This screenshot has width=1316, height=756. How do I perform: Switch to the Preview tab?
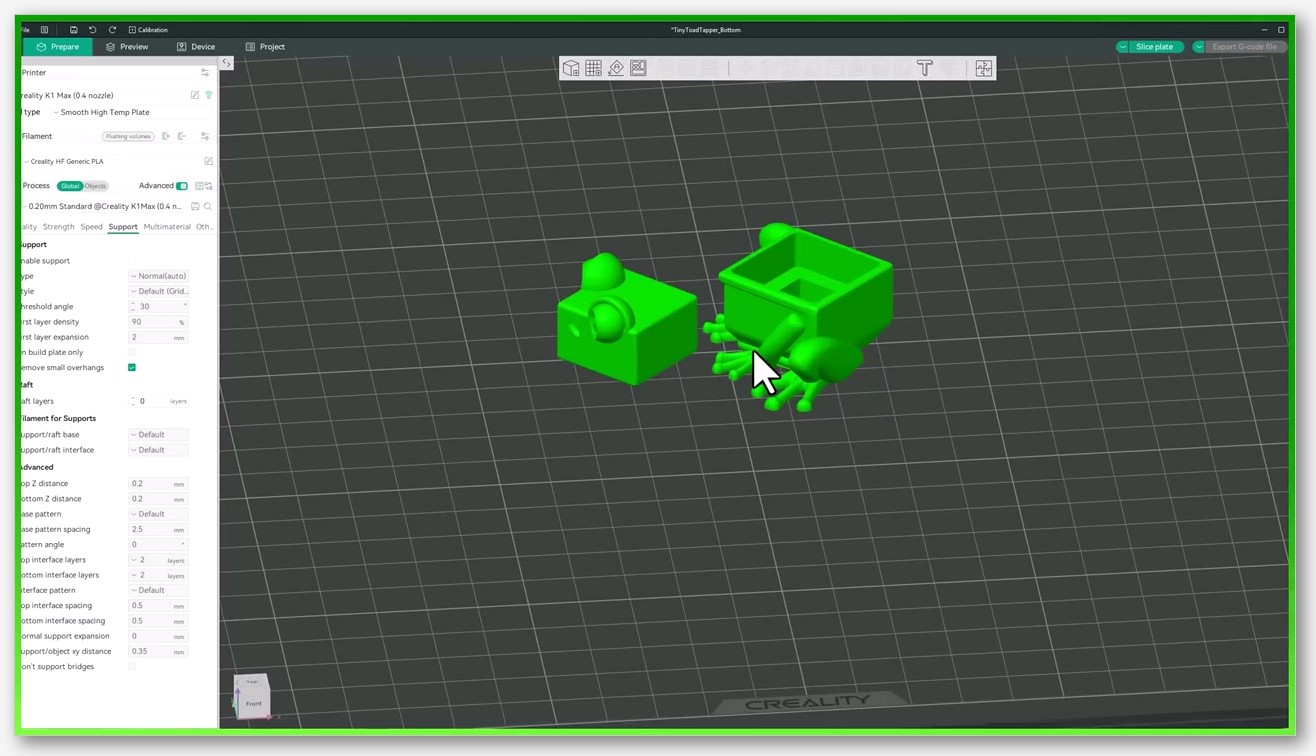click(127, 47)
